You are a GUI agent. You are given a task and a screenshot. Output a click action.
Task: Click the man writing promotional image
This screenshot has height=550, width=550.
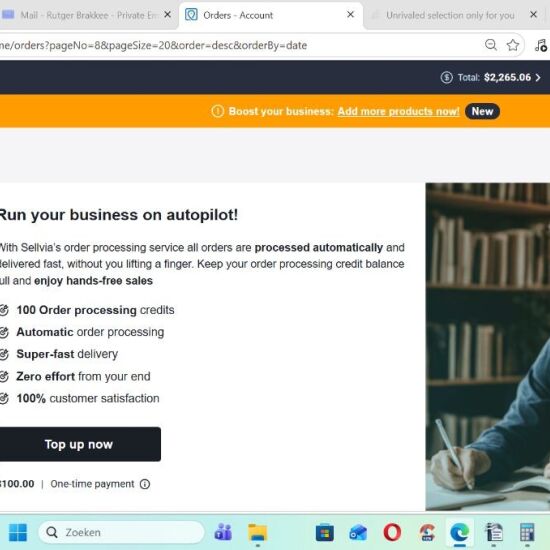click(x=488, y=347)
